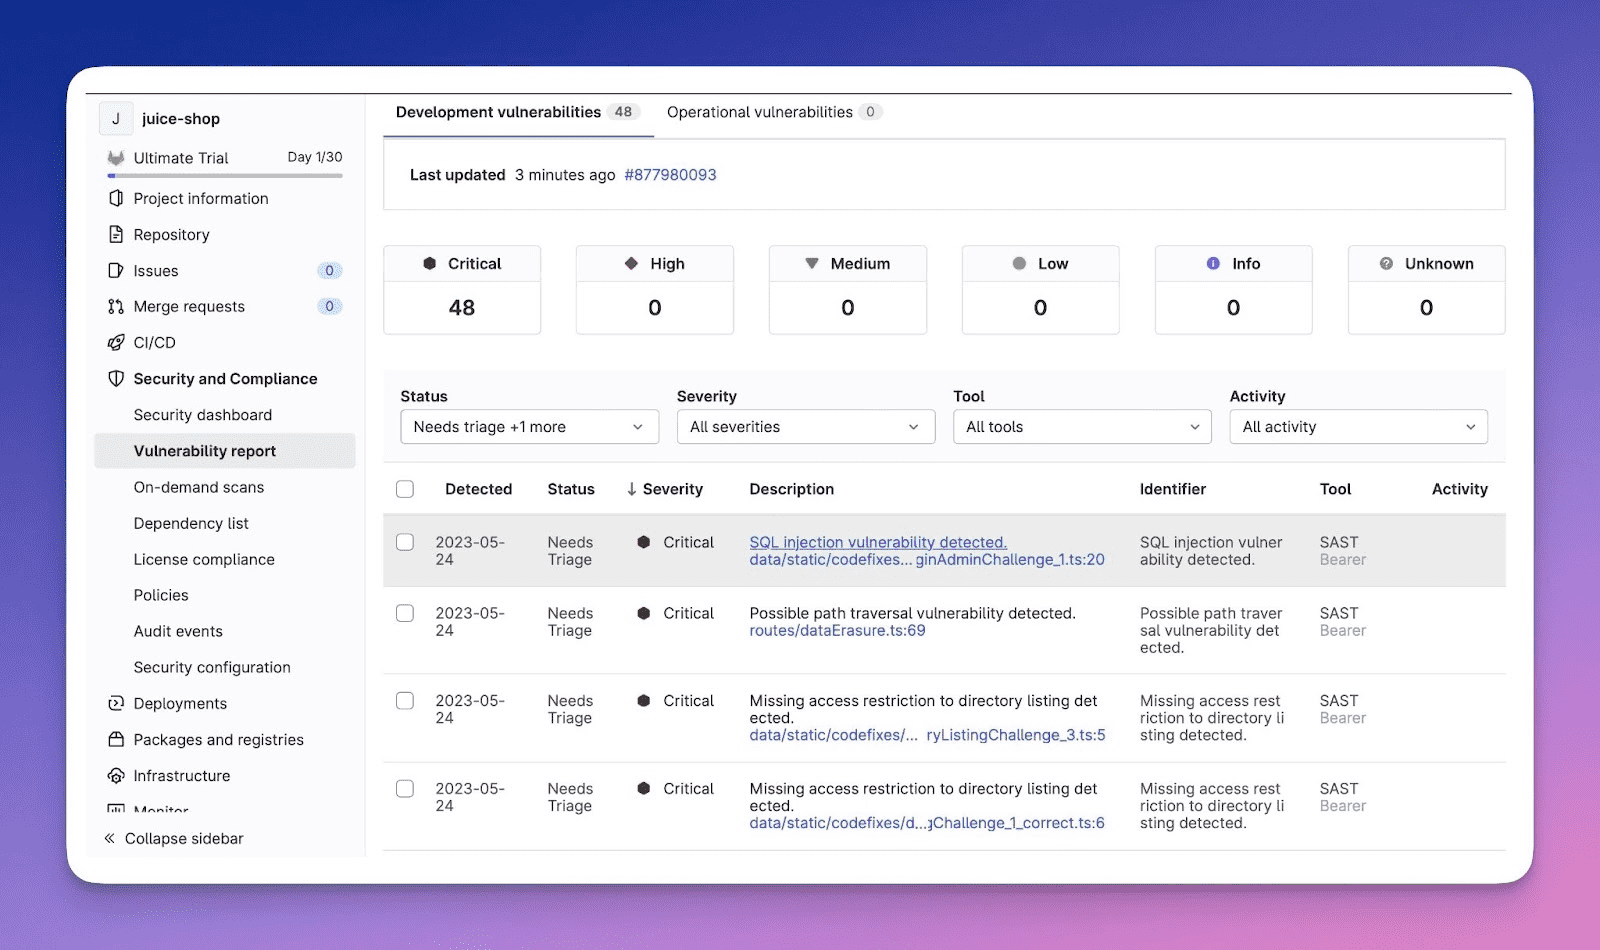Open Packages and registries icon
This screenshot has height=950, width=1600.
point(116,739)
